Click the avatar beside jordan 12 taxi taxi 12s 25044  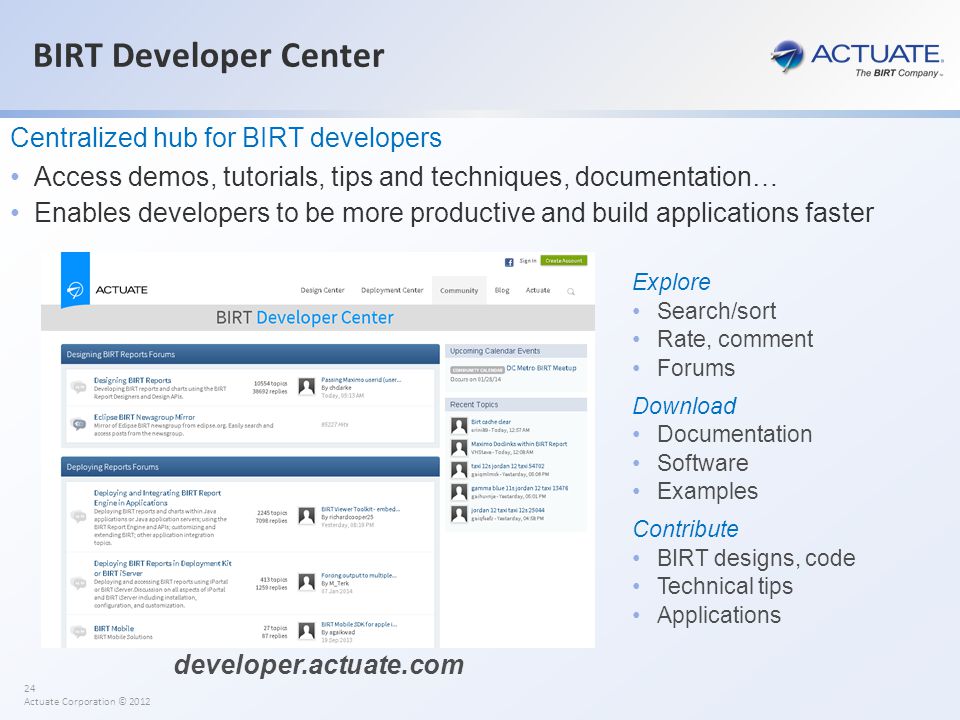coord(459,514)
